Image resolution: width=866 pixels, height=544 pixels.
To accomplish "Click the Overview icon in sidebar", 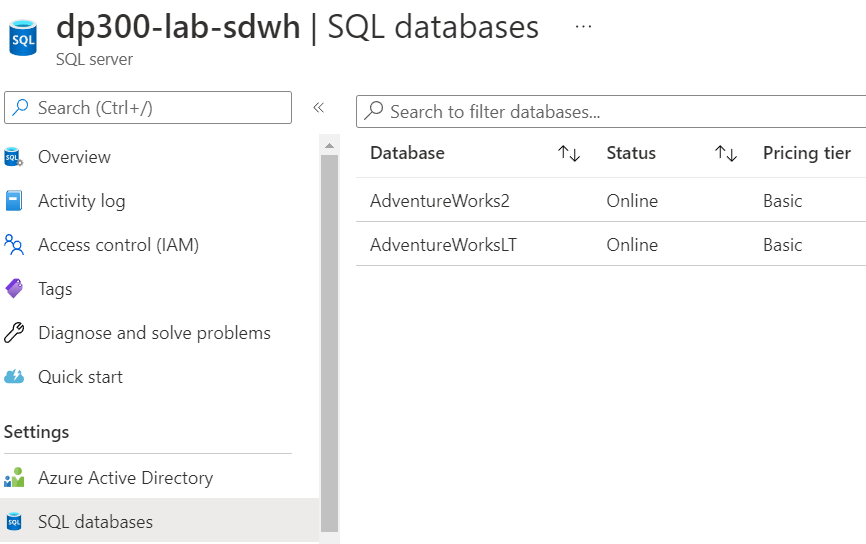I will (x=14, y=157).
